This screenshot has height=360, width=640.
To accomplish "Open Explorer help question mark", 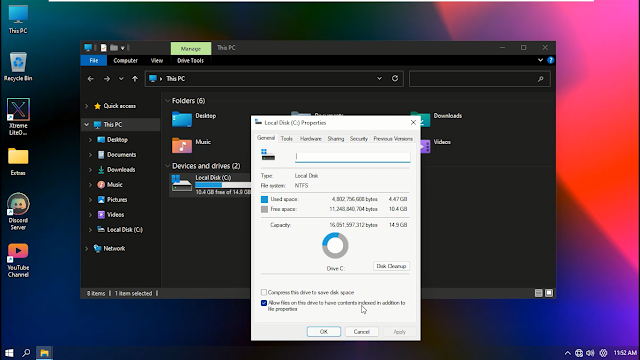I will tap(551, 60).
